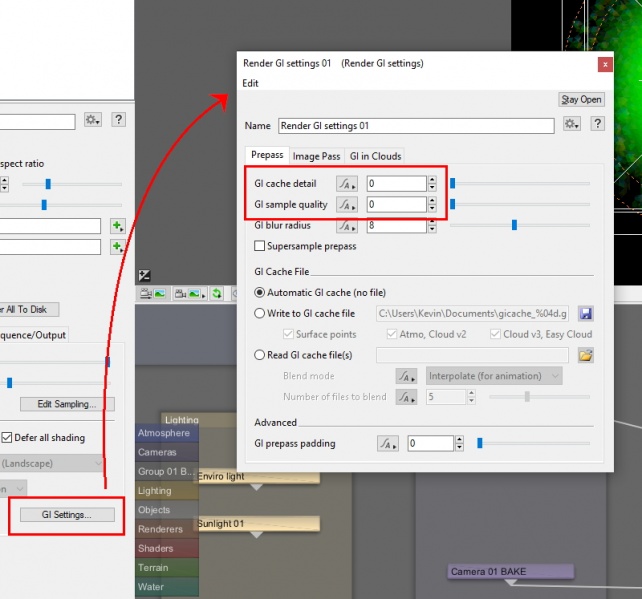Click the Stay Open button

point(581,99)
